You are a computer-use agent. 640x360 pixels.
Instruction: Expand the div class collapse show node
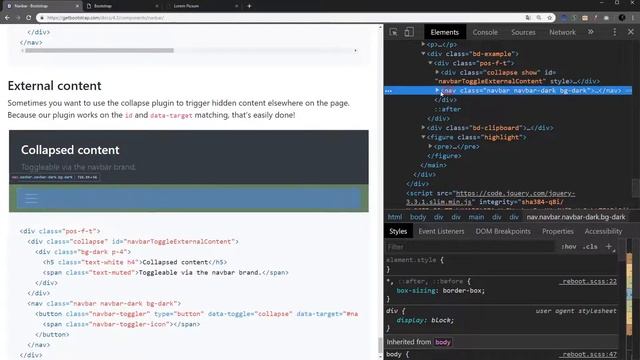pyautogui.click(x=437, y=72)
